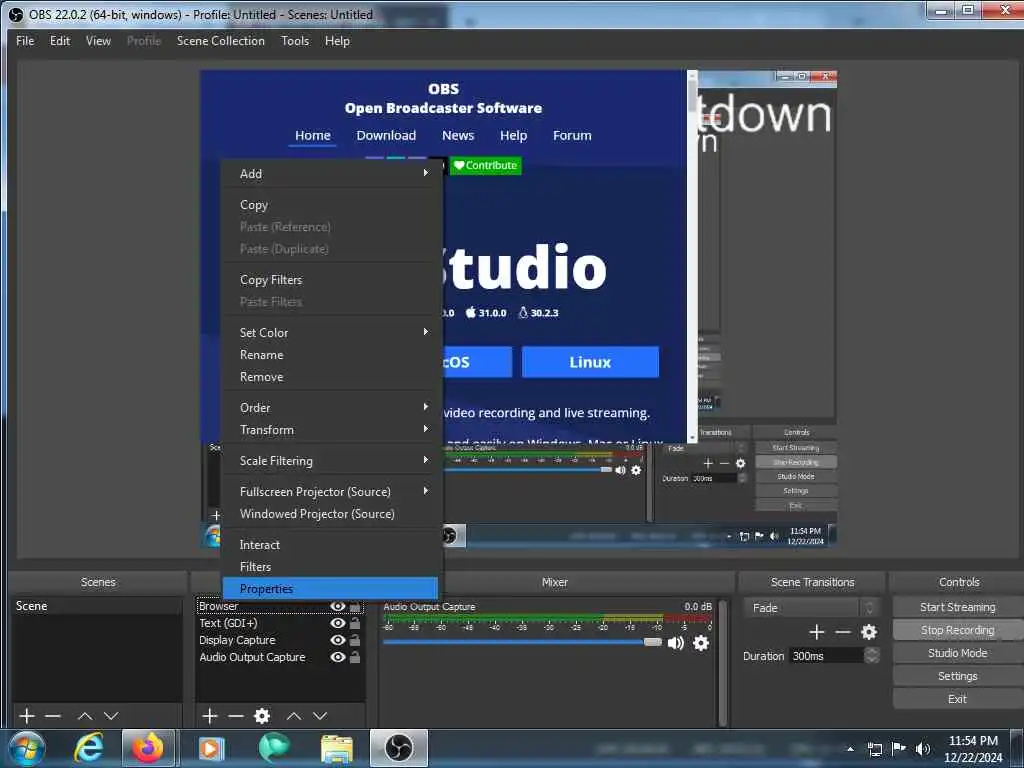Lock the Browser source
Image resolution: width=1024 pixels, height=768 pixels.
pyautogui.click(x=355, y=607)
